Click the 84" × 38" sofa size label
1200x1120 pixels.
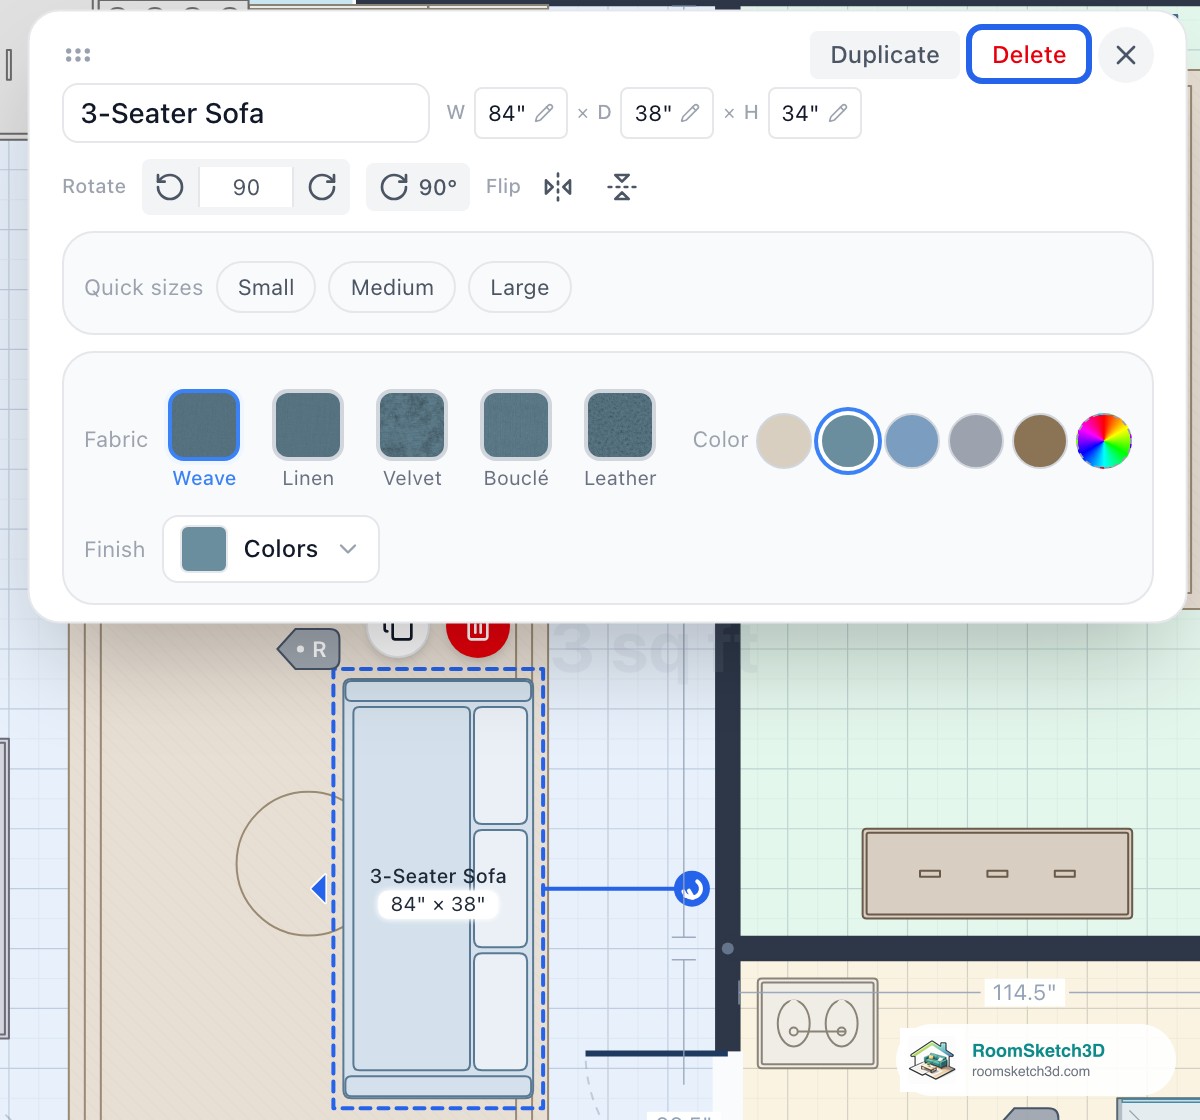pos(438,904)
